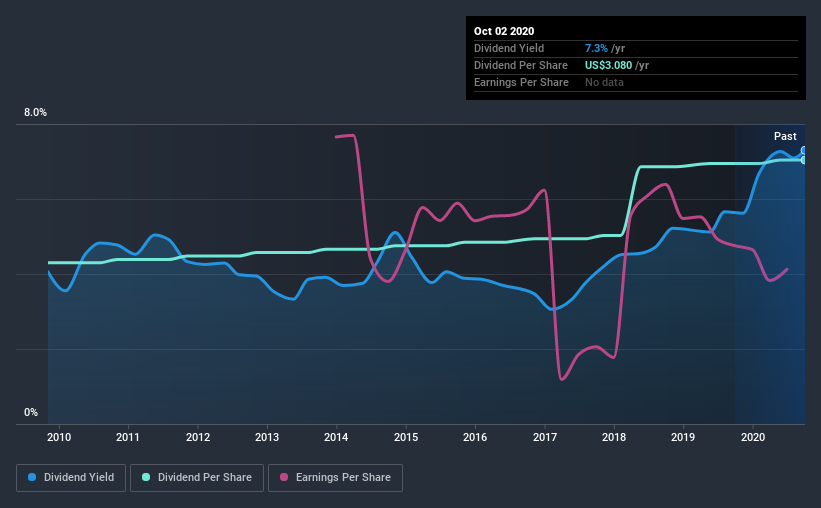Click the teal Dividend Per Share endpoint marker
Image resolution: width=821 pixels, height=508 pixels.
[803, 160]
